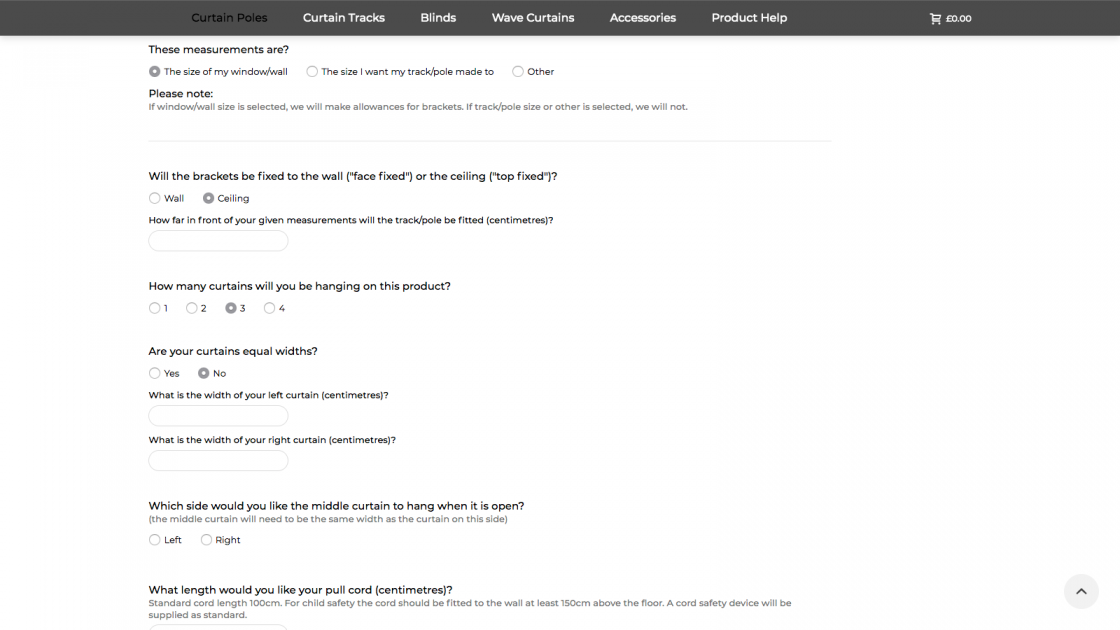Select 'The size of my window/wall' option
This screenshot has height=630, width=1120.
pos(155,72)
